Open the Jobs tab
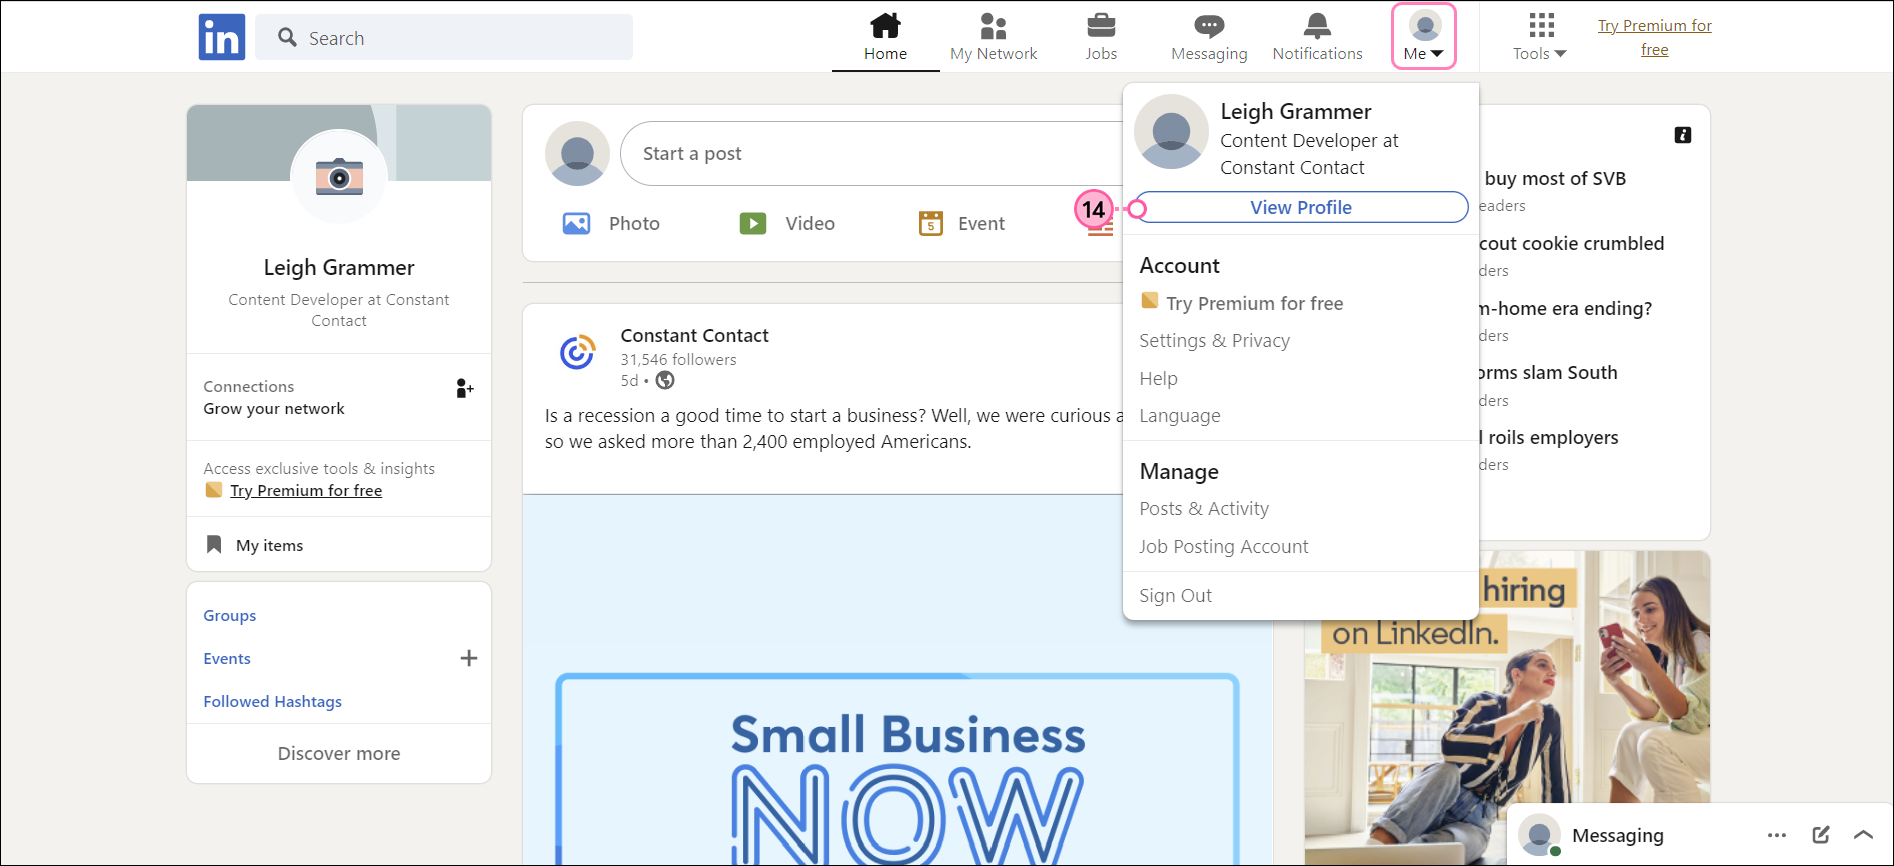This screenshot has height=866, width=1894. 1101,38
